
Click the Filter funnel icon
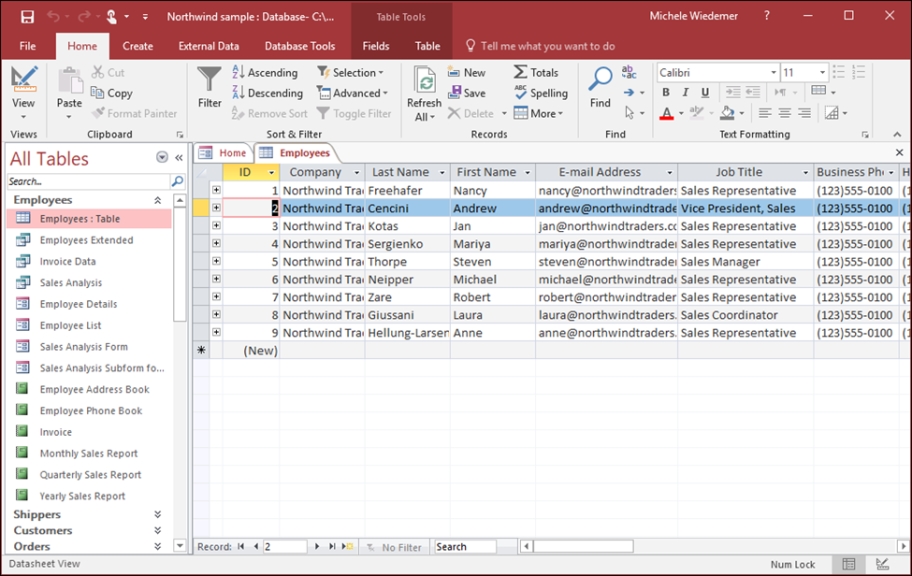[x=209, y=80]
